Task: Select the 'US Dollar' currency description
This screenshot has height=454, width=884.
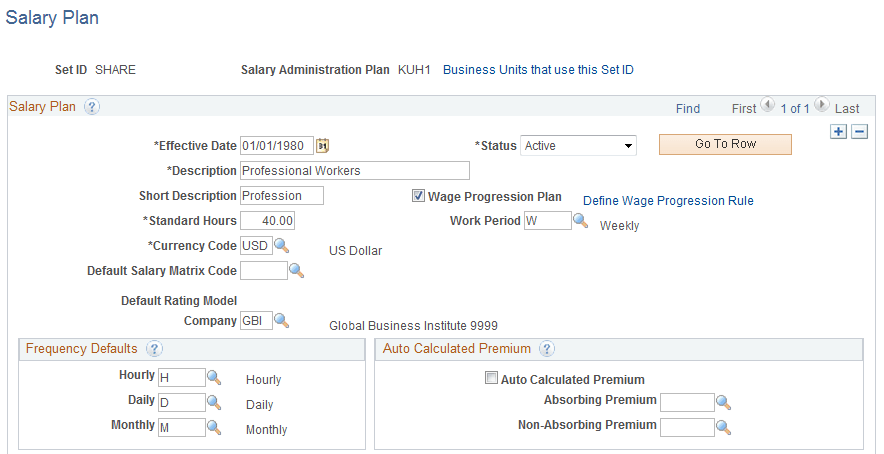Action: pyautogui.click(x=356, y=250)
